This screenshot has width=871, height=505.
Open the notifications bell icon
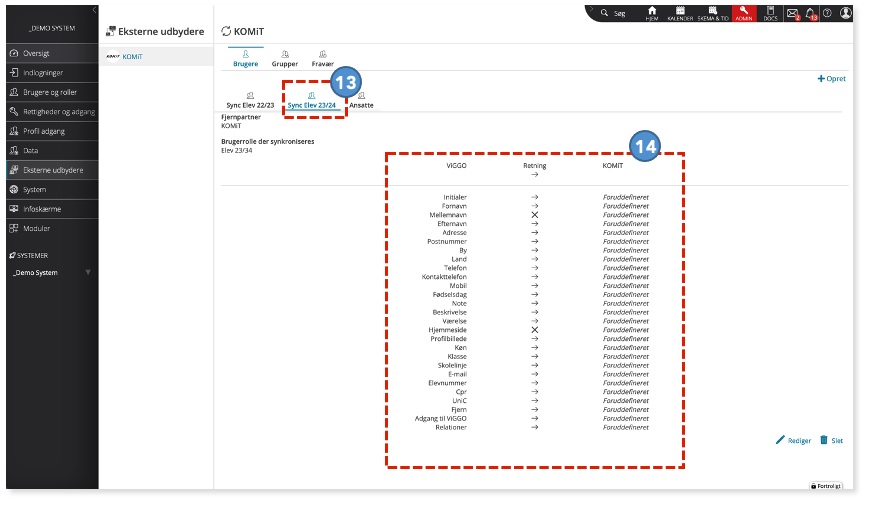click(x=810, y=13)
